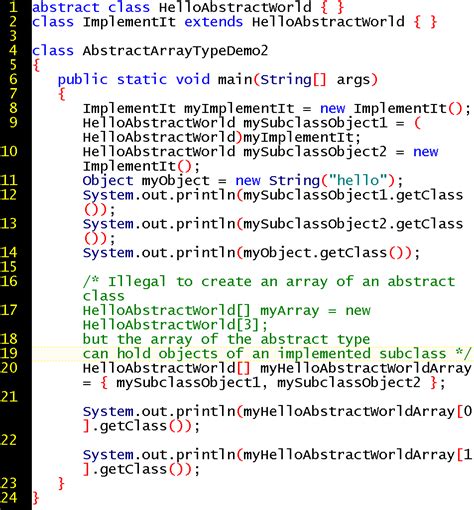The image size is (474, 510).
Task: Click closing brace on line 23
Action: click(62, 483)
